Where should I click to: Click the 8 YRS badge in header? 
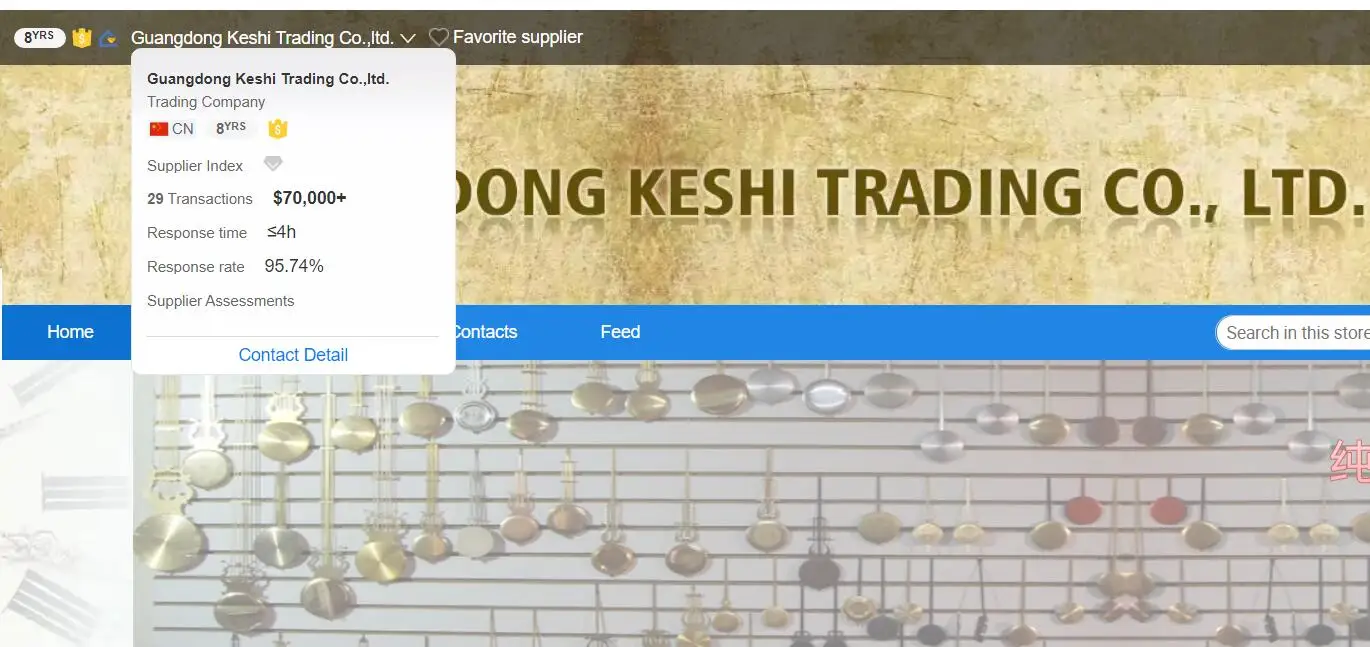pos(40,37)
